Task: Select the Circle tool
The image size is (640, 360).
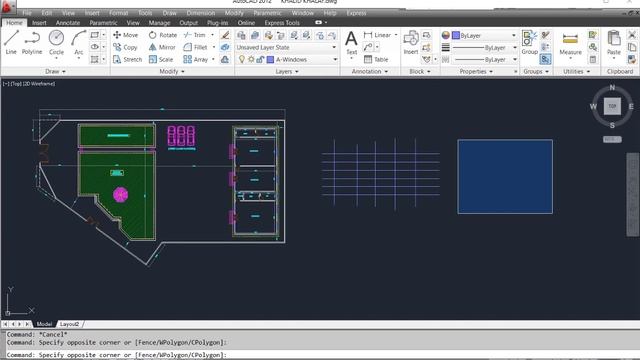Action: 56,42
